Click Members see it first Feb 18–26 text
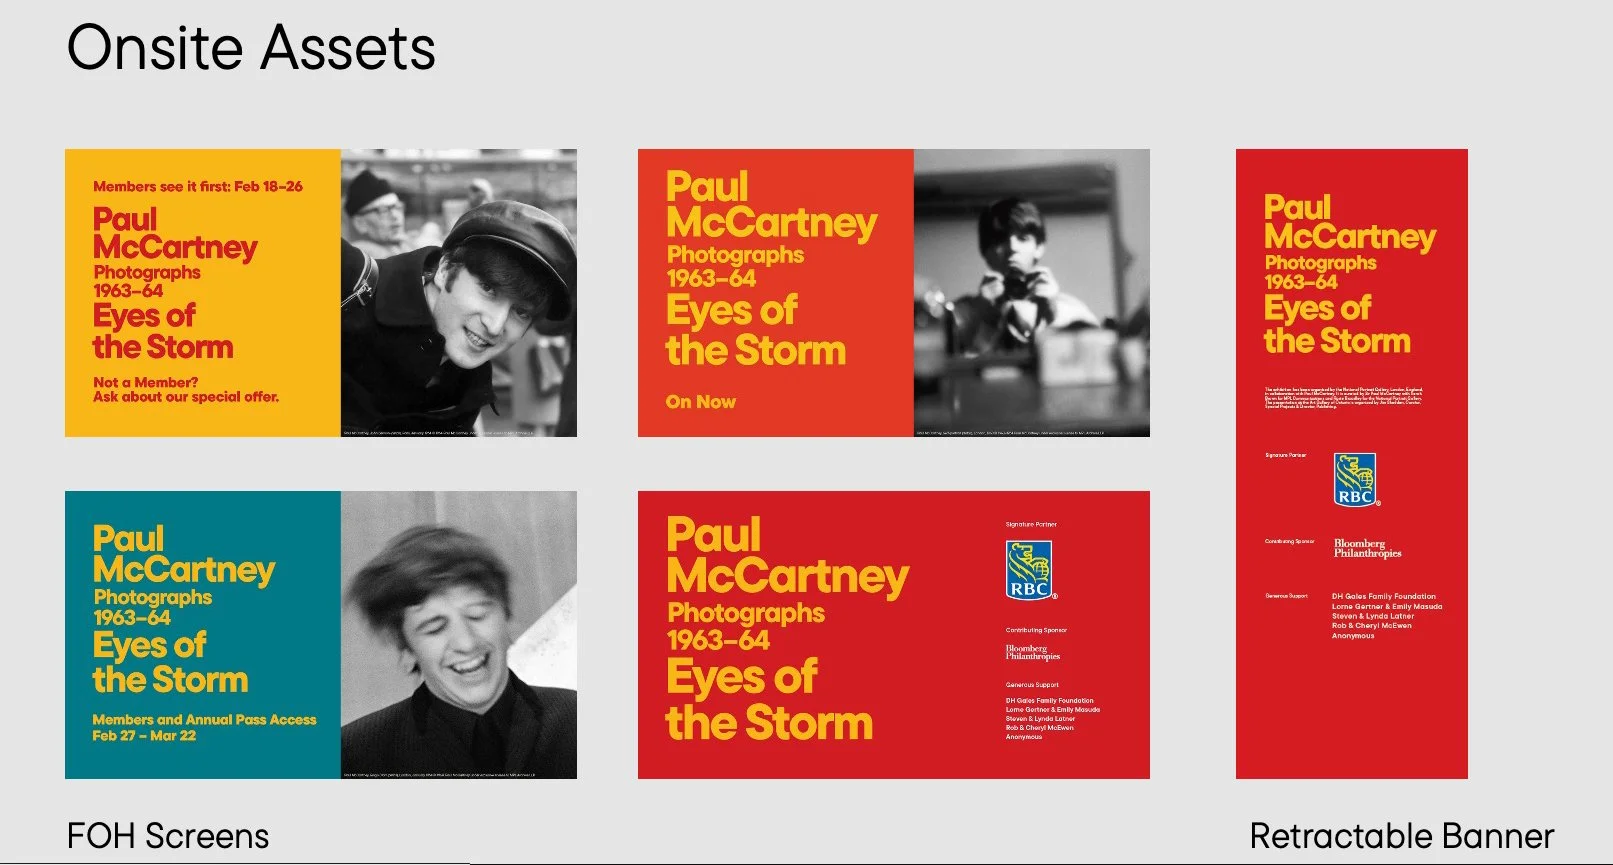 tap(198, 186)
